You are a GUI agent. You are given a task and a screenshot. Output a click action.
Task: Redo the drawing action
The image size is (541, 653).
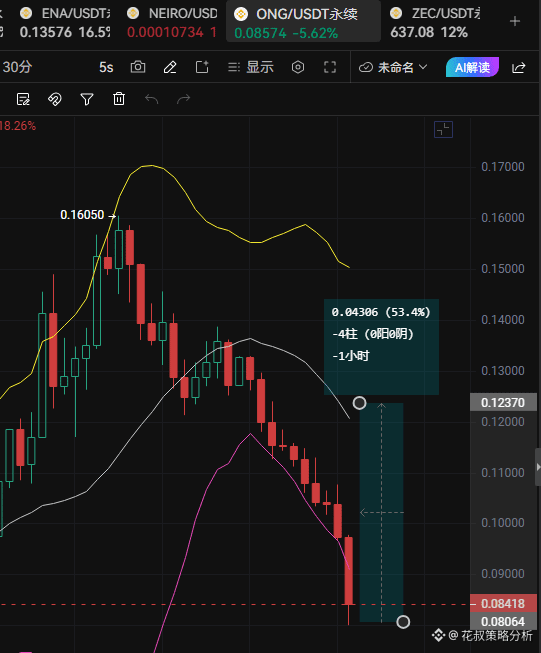(x=183, y=99)
